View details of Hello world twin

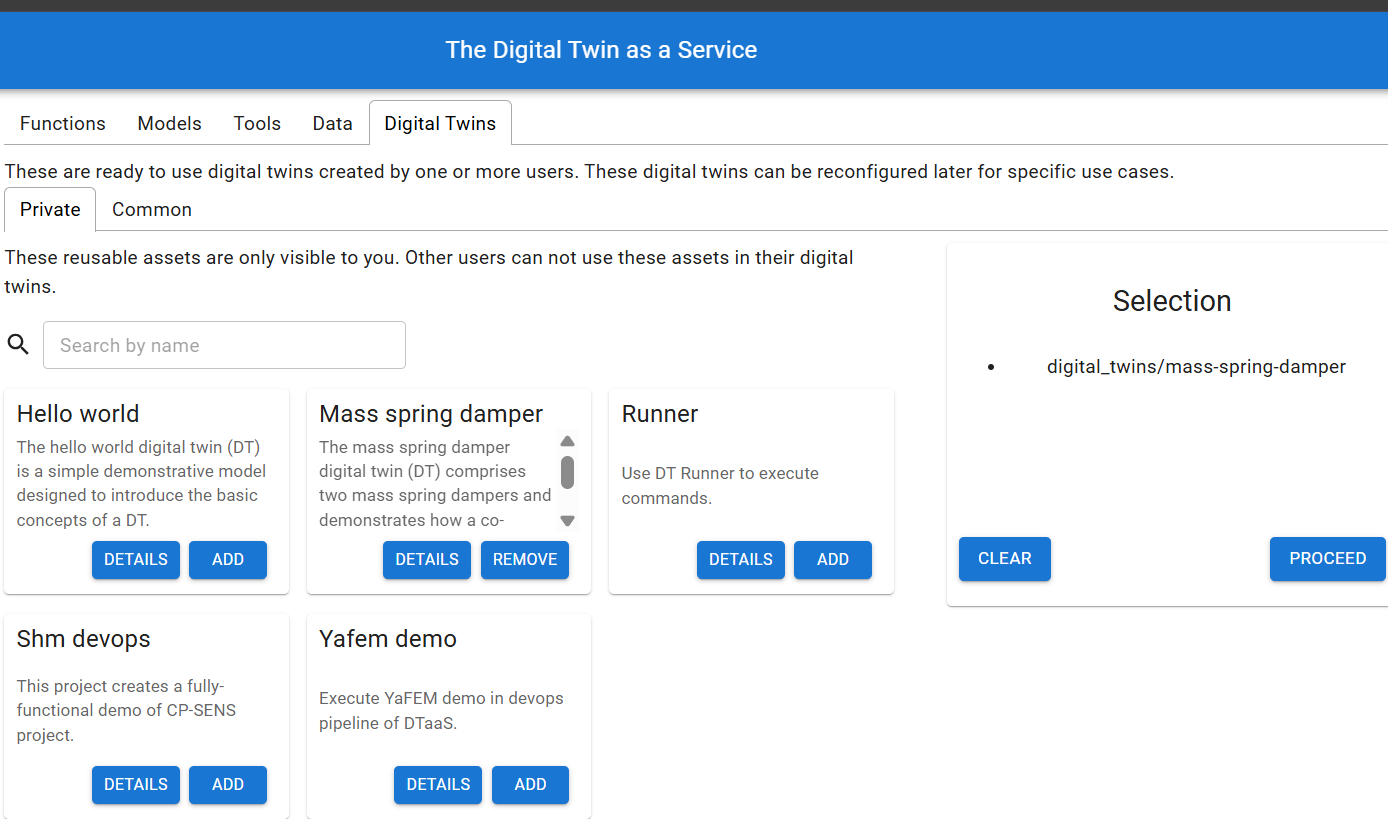[136, 559]
